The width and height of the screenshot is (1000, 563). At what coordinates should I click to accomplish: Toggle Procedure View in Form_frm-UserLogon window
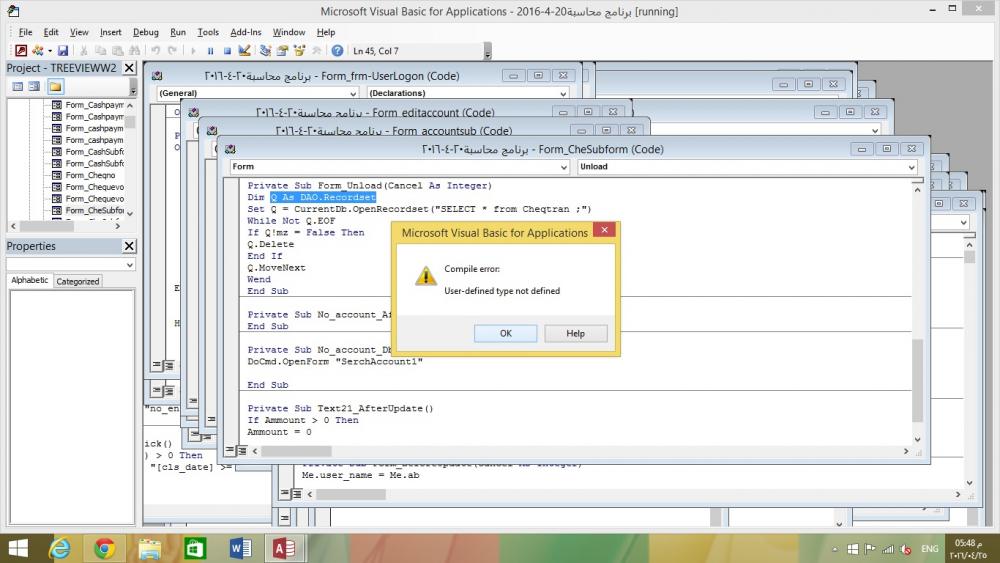(156, 365)
